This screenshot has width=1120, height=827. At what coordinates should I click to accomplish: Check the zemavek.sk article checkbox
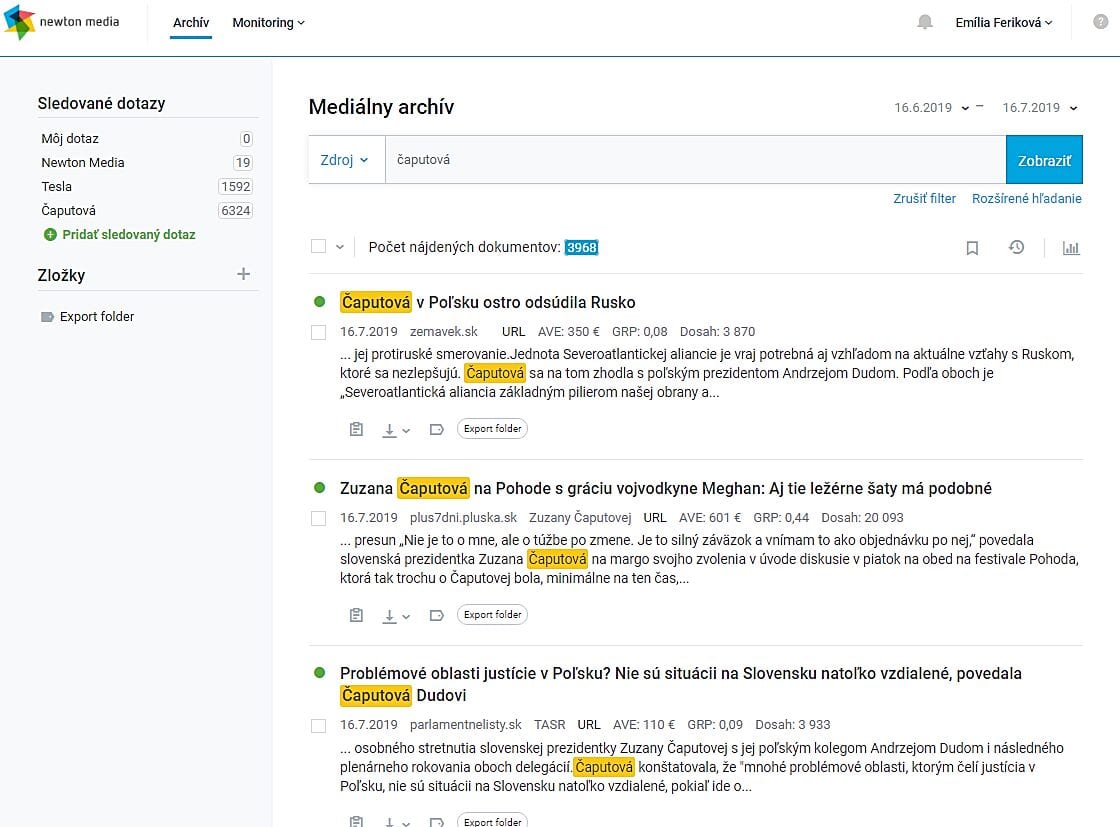[319, 332]
